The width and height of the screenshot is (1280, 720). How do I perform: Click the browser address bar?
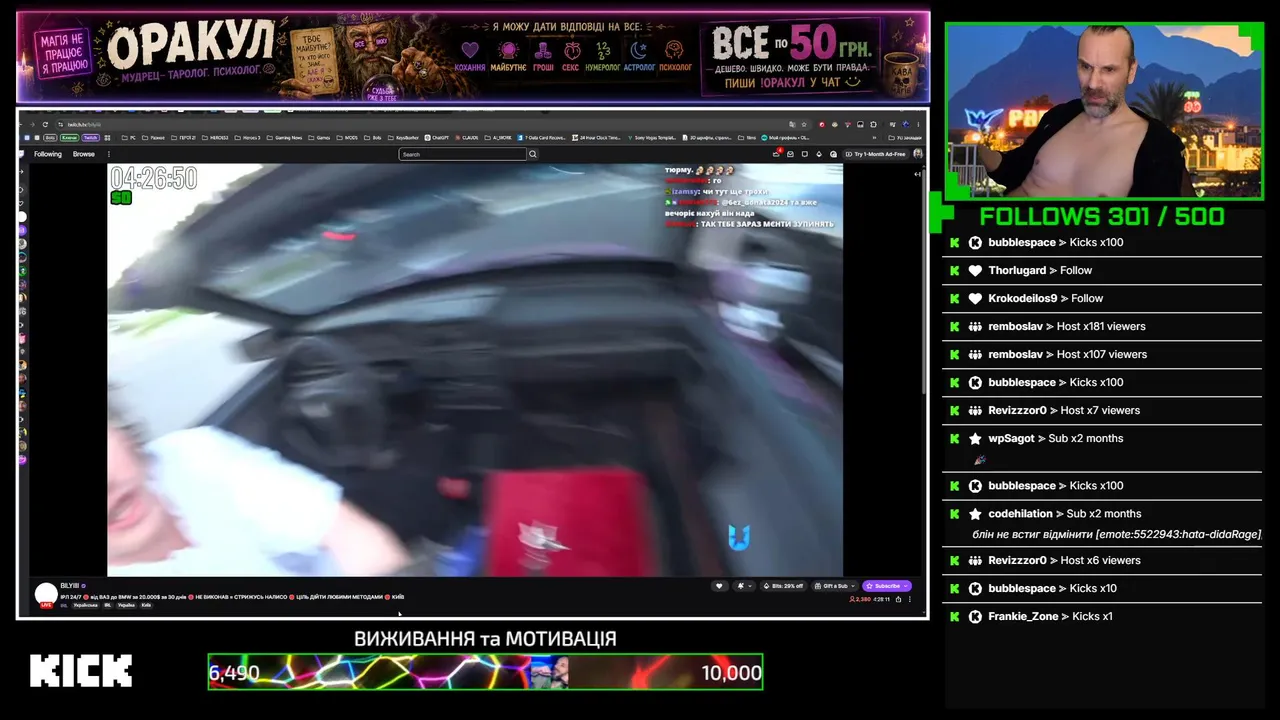pos(430,124)
